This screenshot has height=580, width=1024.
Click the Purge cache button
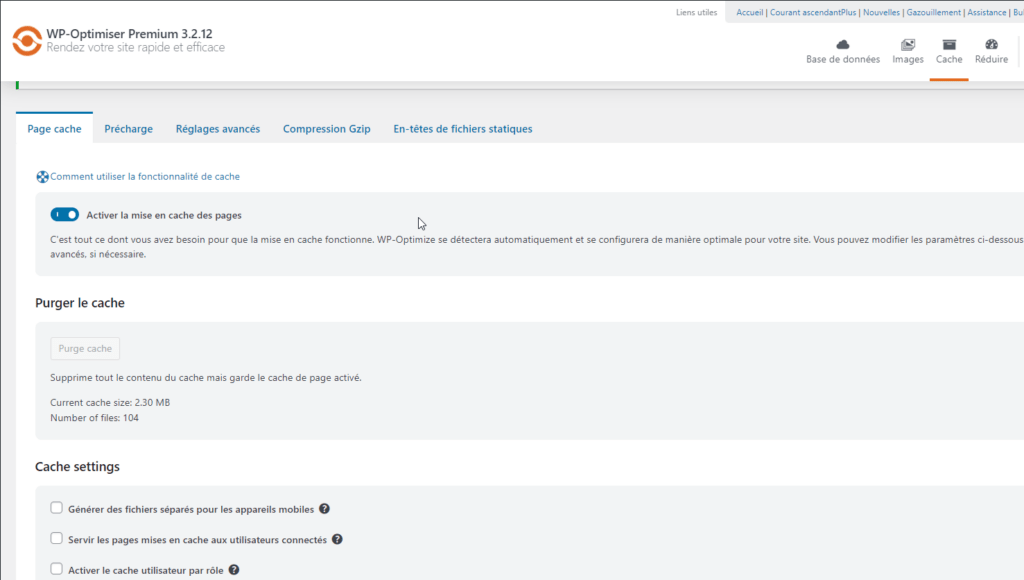[x=84, y=348]
